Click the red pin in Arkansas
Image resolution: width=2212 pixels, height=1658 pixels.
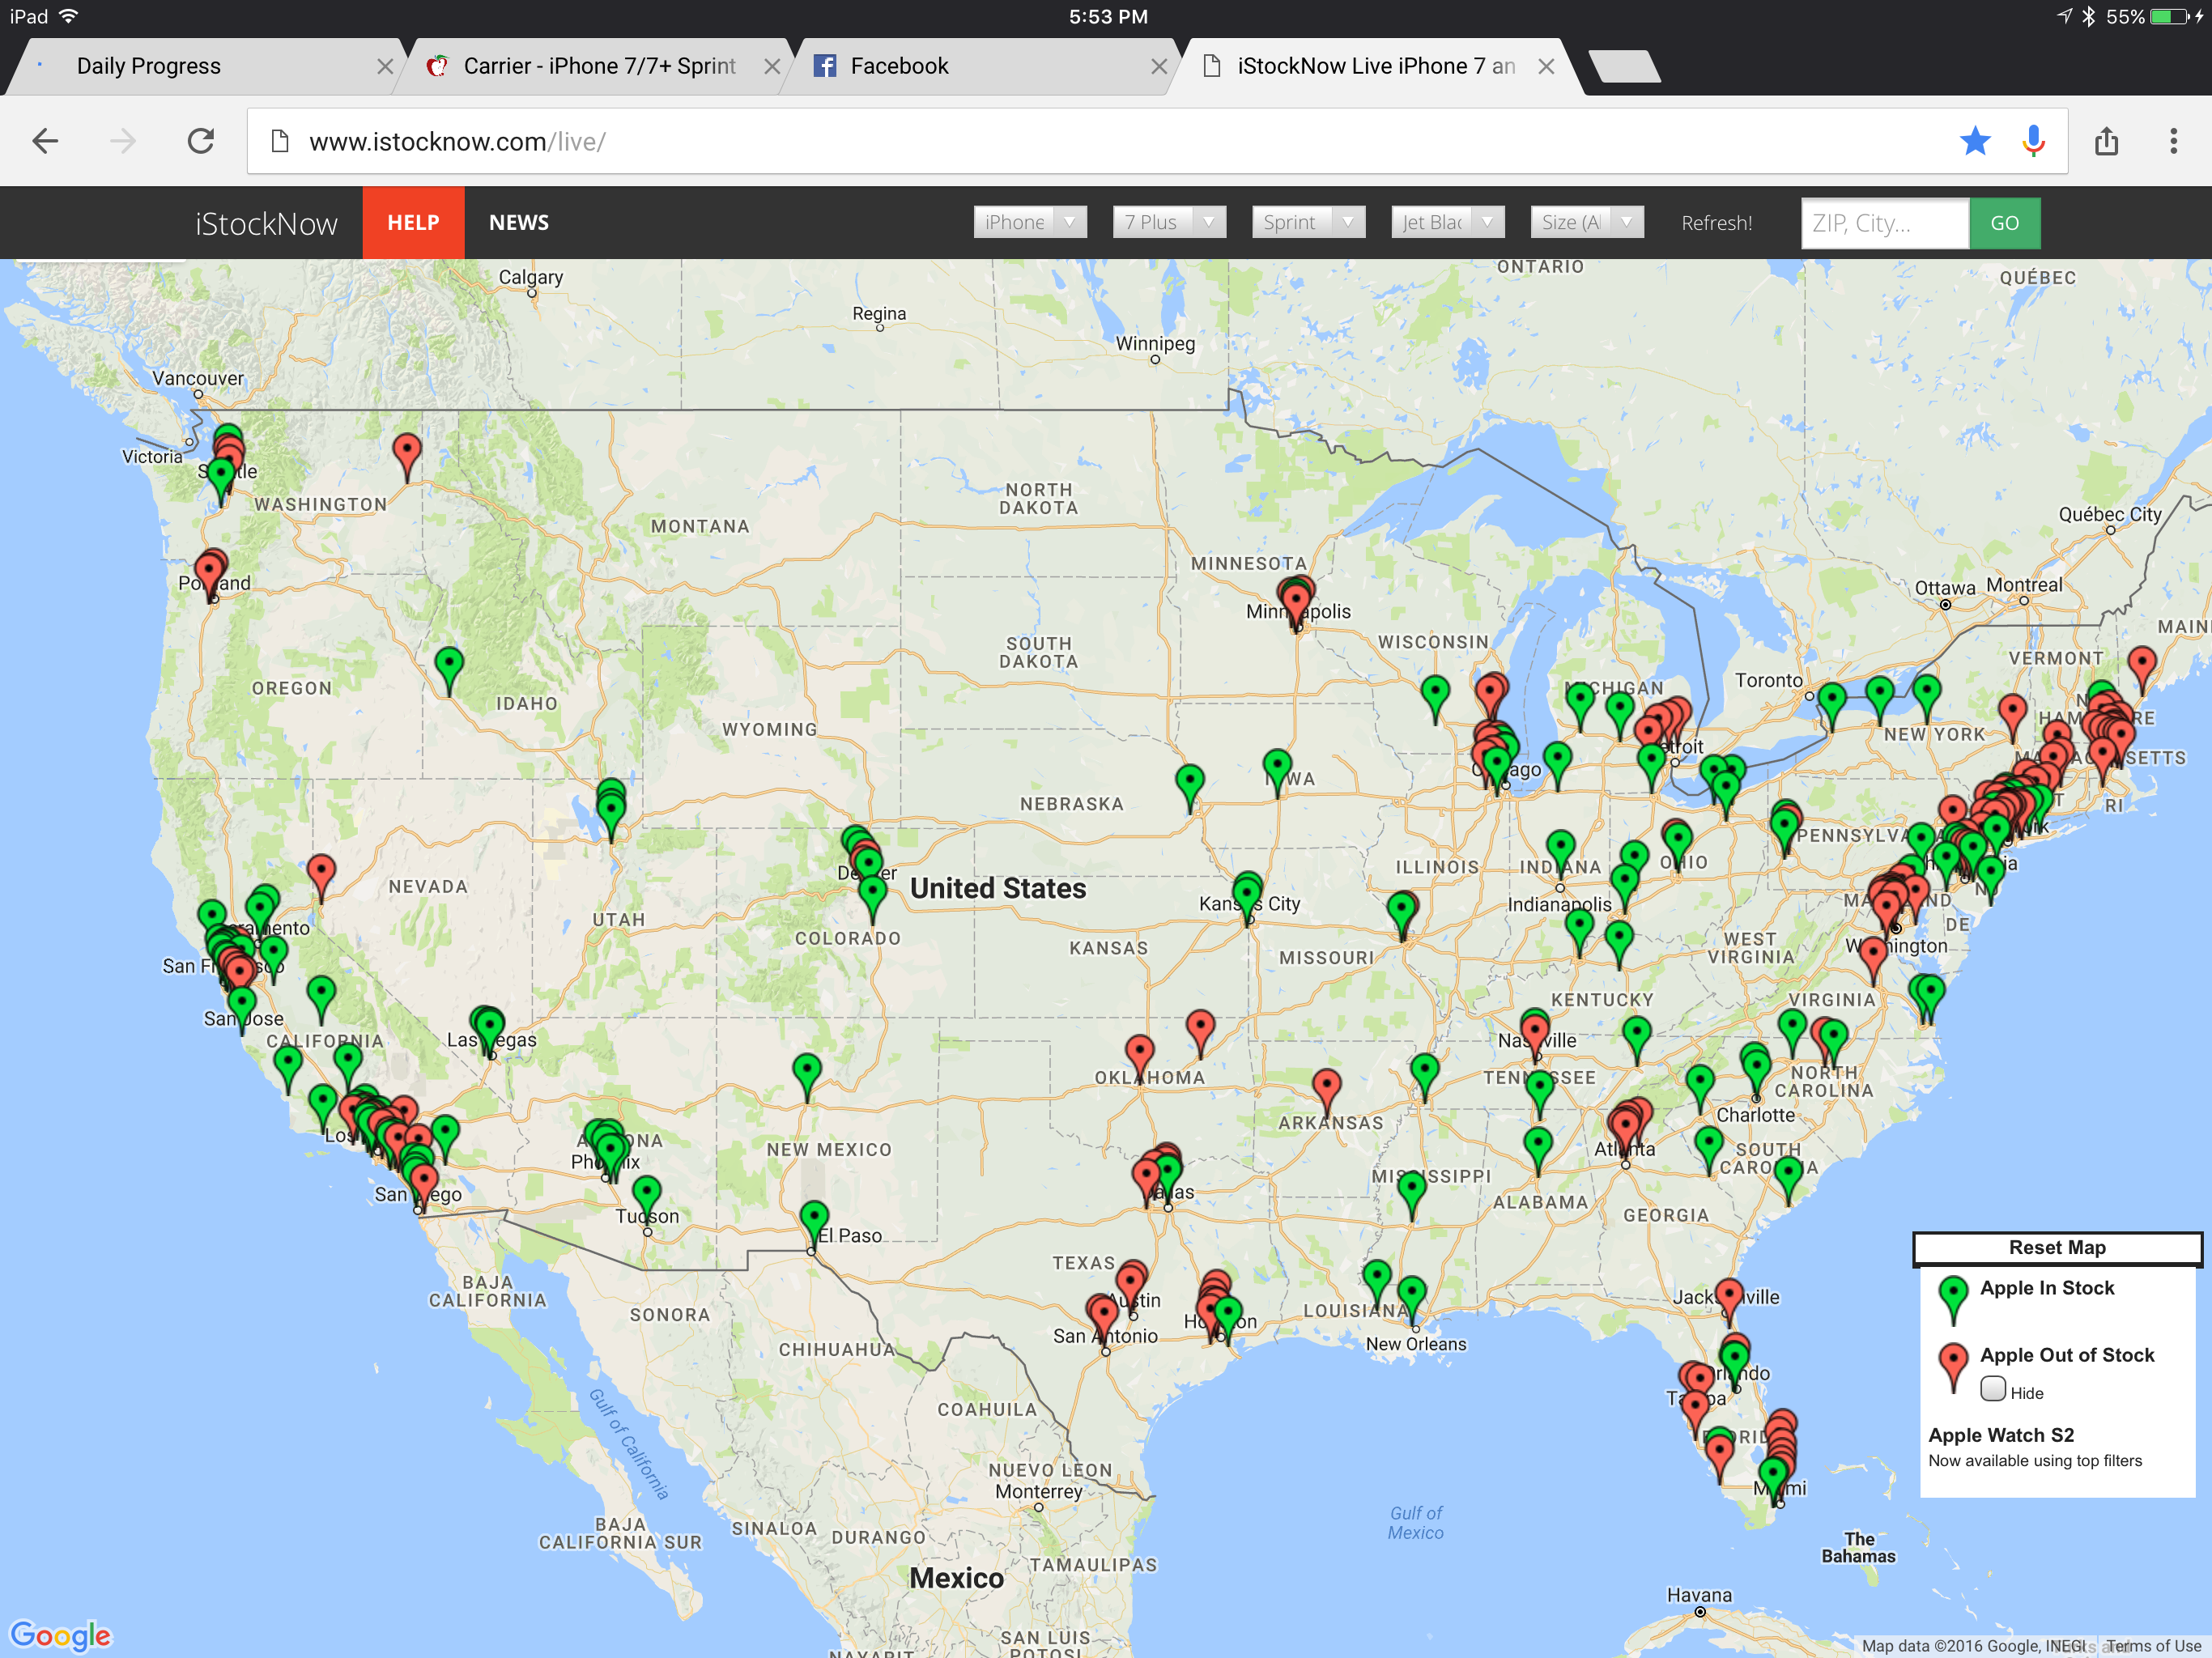(1326, 1091)
